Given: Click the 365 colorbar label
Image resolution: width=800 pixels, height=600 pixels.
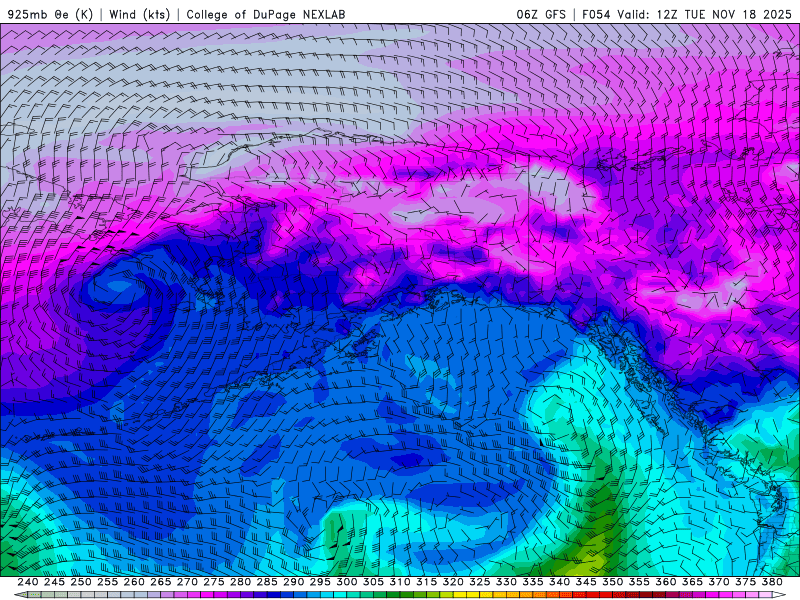Looking at the screenshot, I should [692, 582].
